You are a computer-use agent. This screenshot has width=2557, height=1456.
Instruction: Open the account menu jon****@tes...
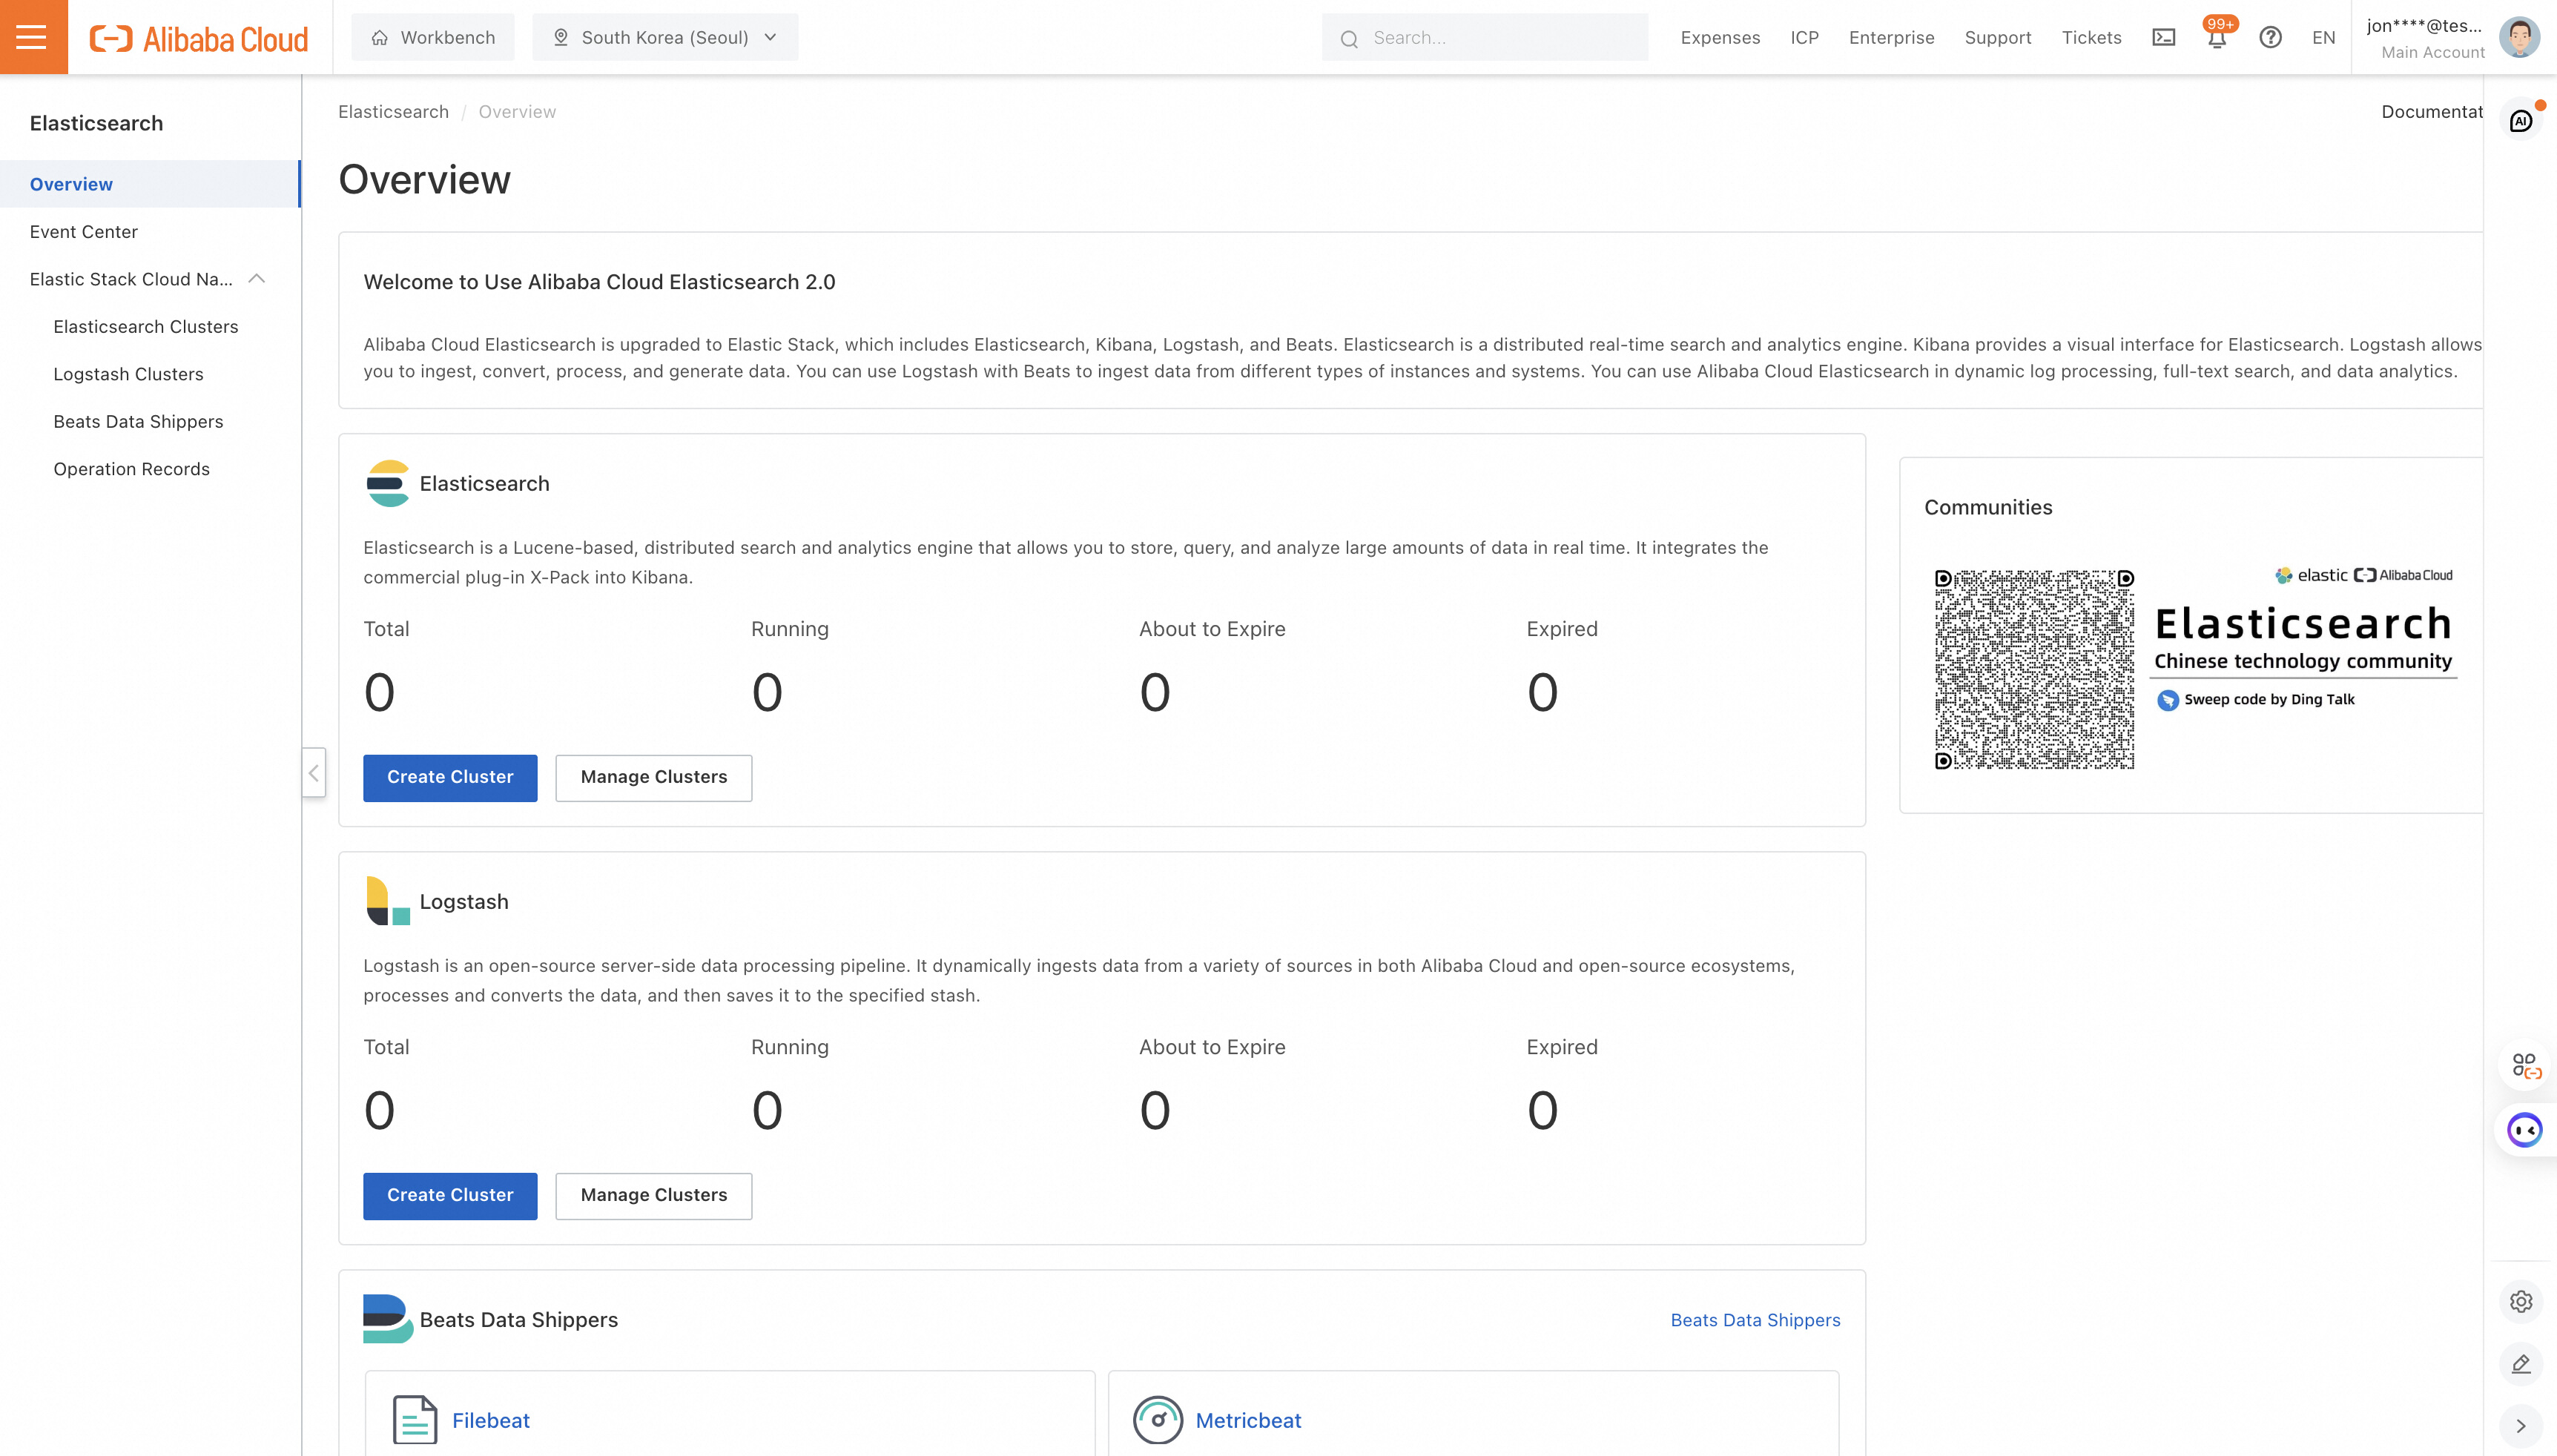[2424, 37]
